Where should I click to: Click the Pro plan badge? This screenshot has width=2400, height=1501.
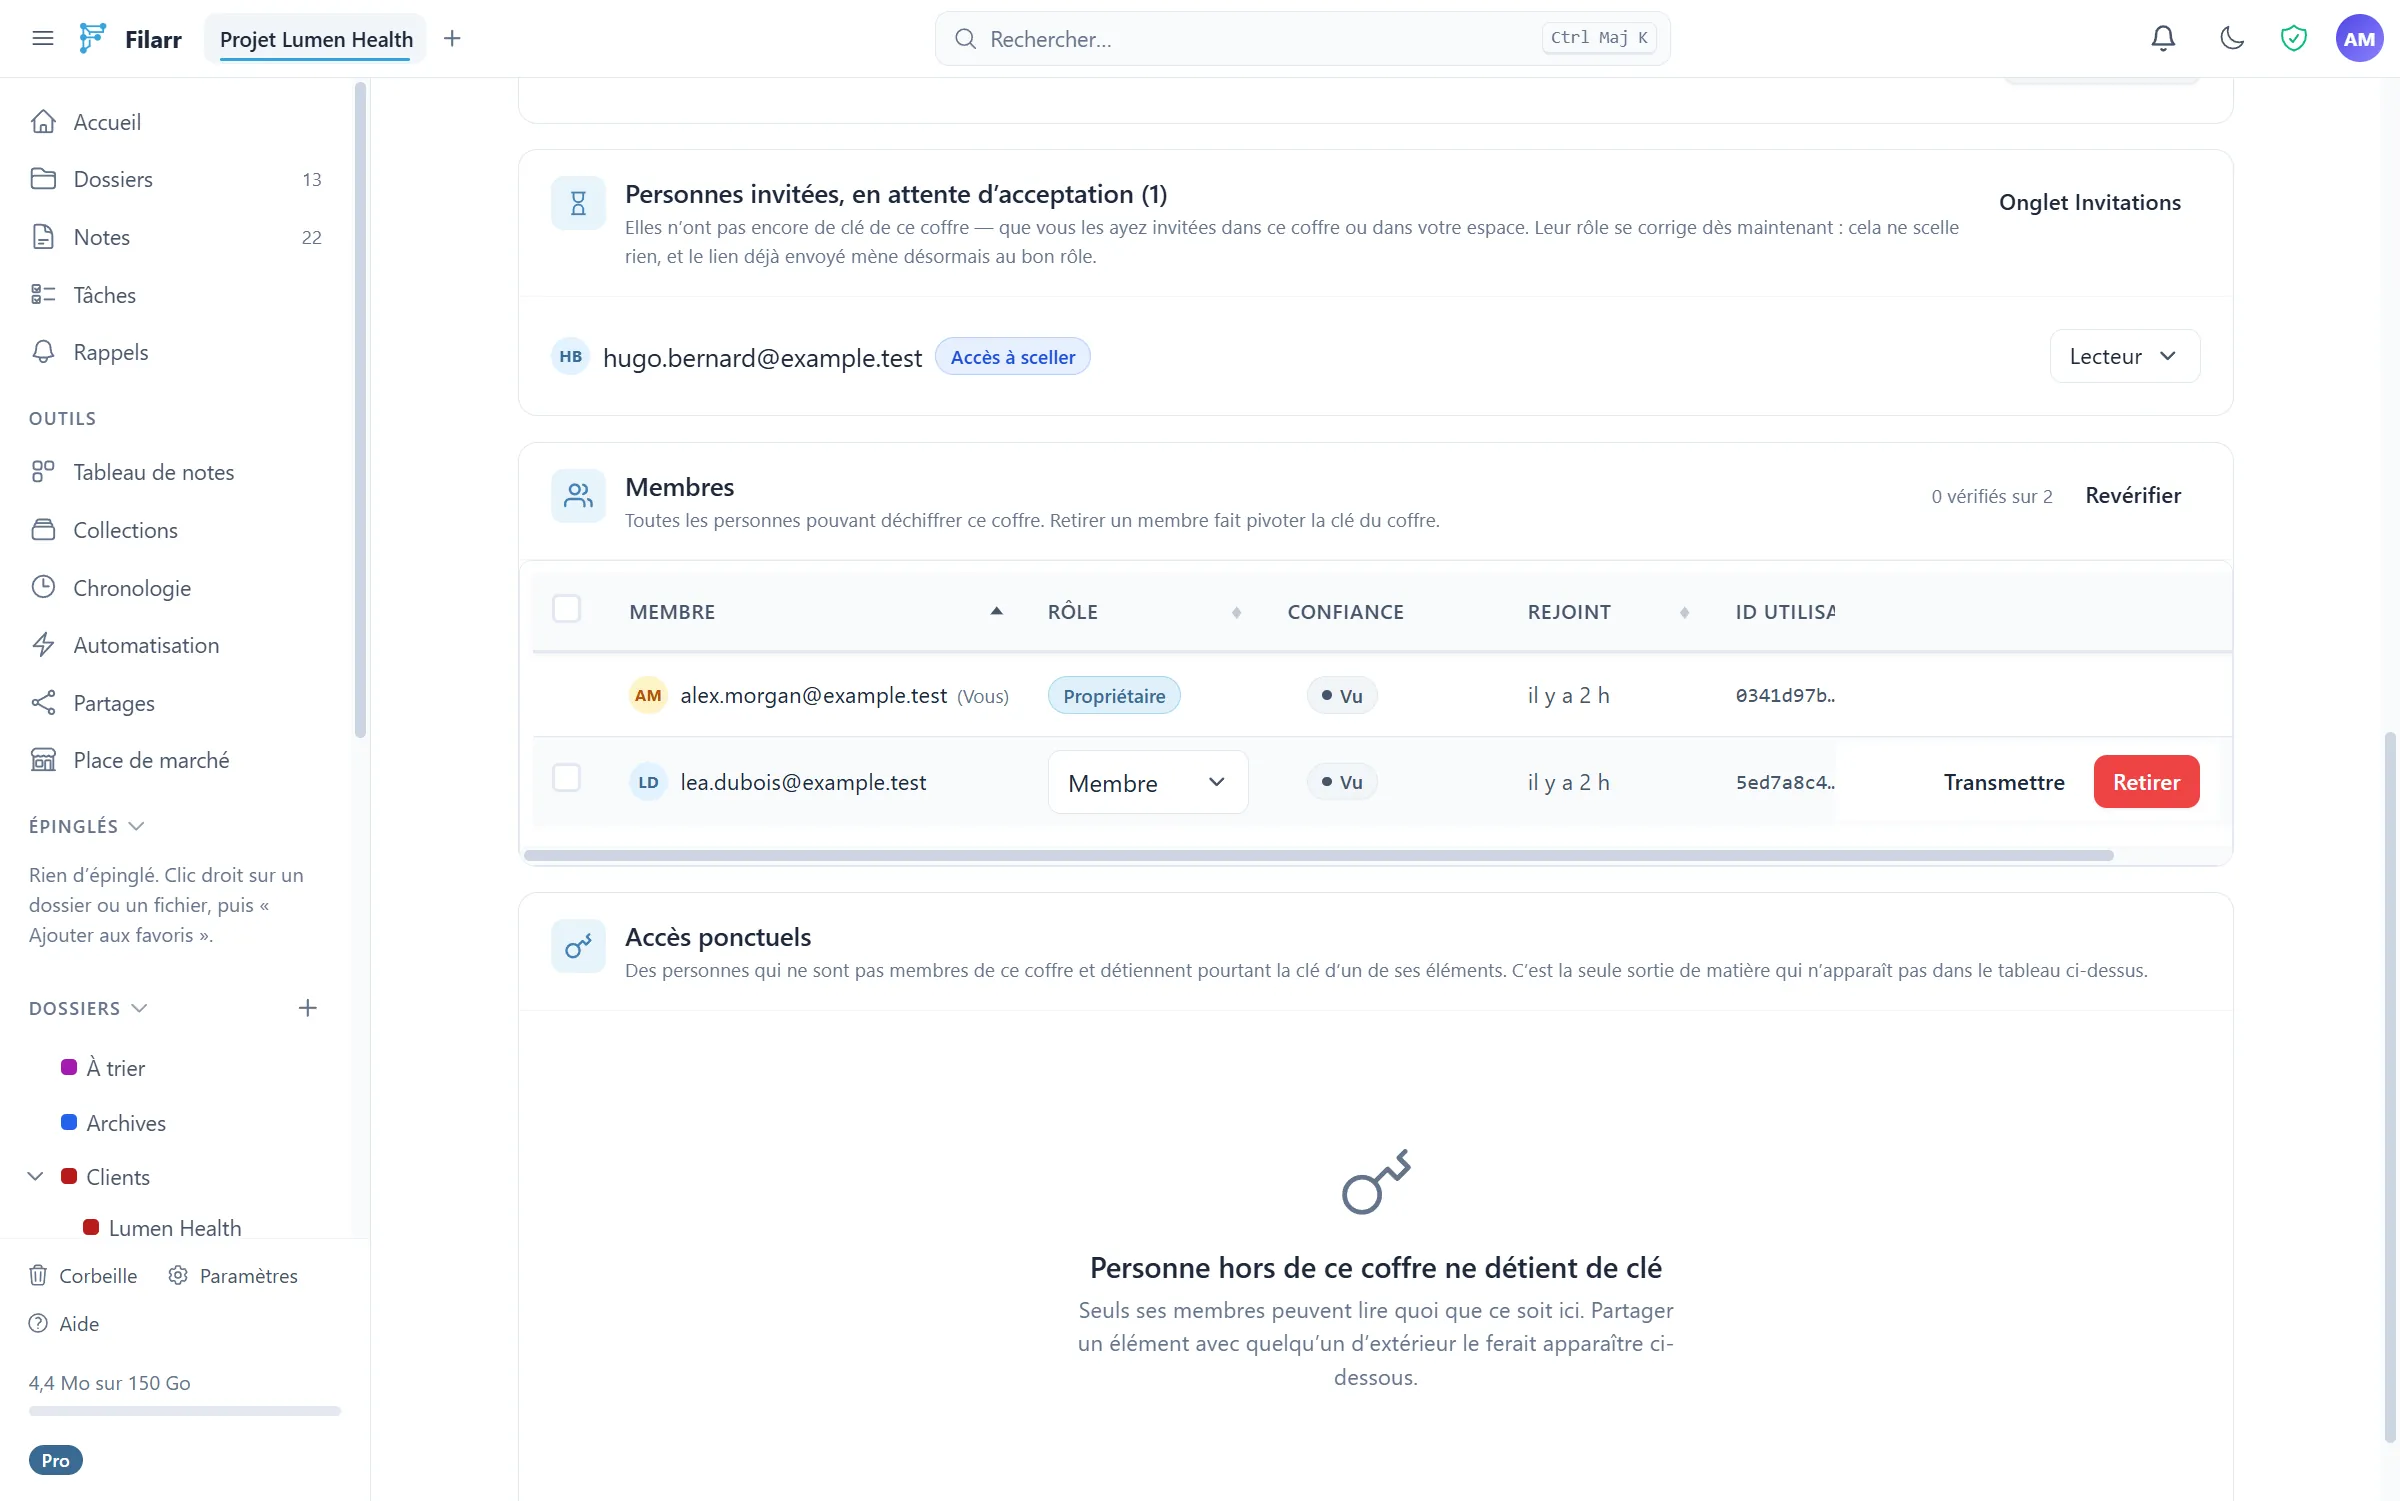coord(56,1461)
